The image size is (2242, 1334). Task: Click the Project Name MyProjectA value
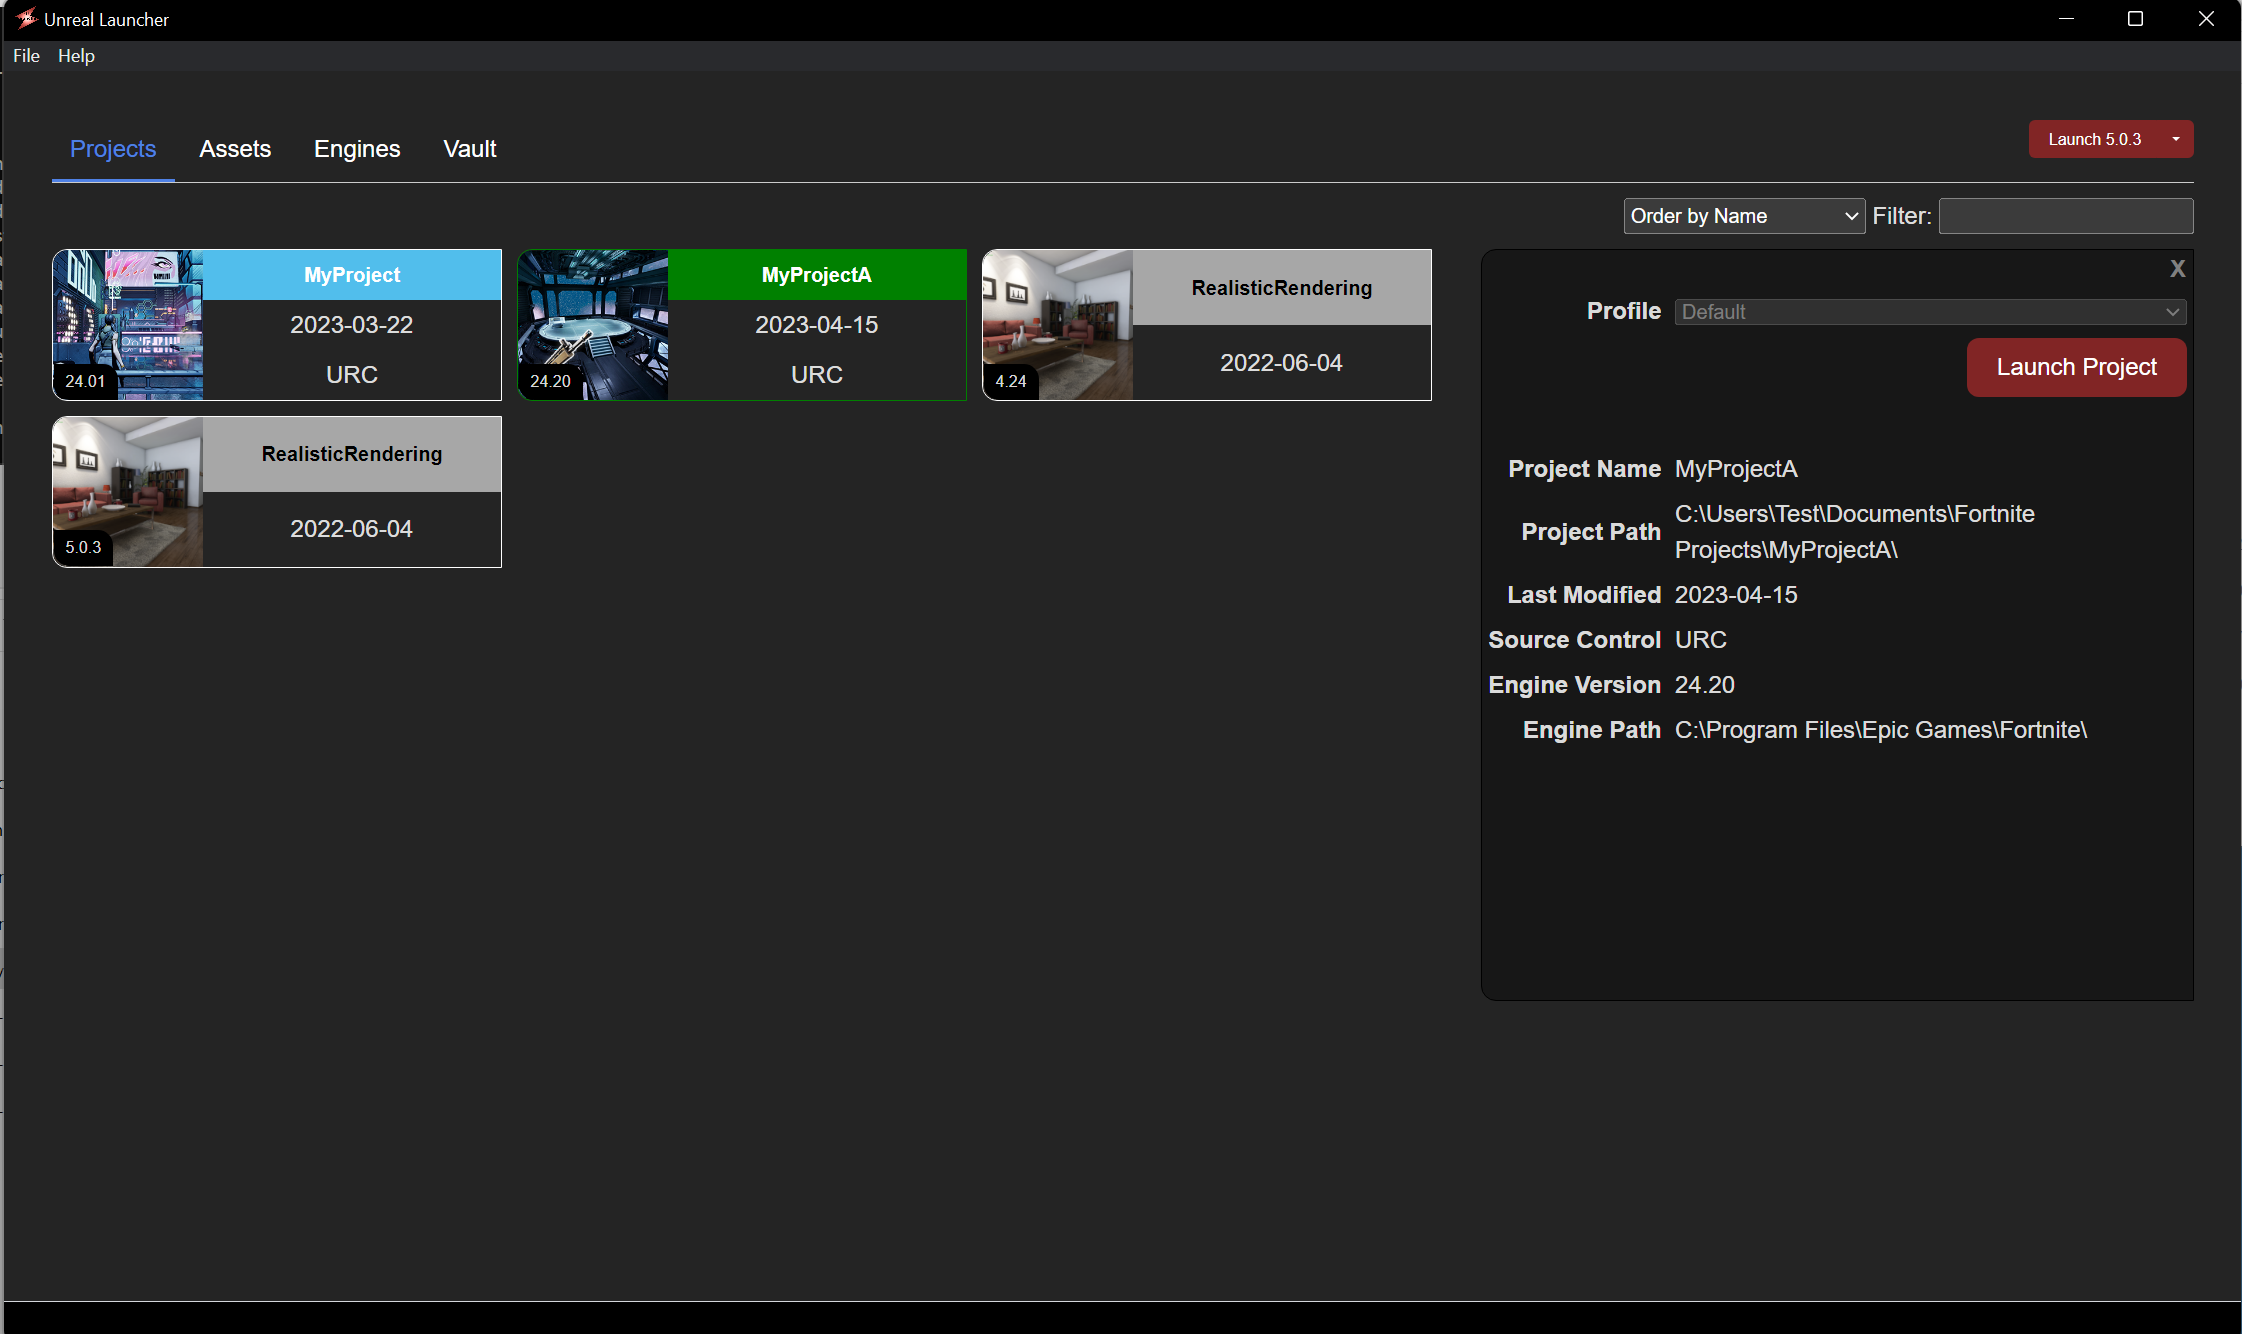point(1736,469)
